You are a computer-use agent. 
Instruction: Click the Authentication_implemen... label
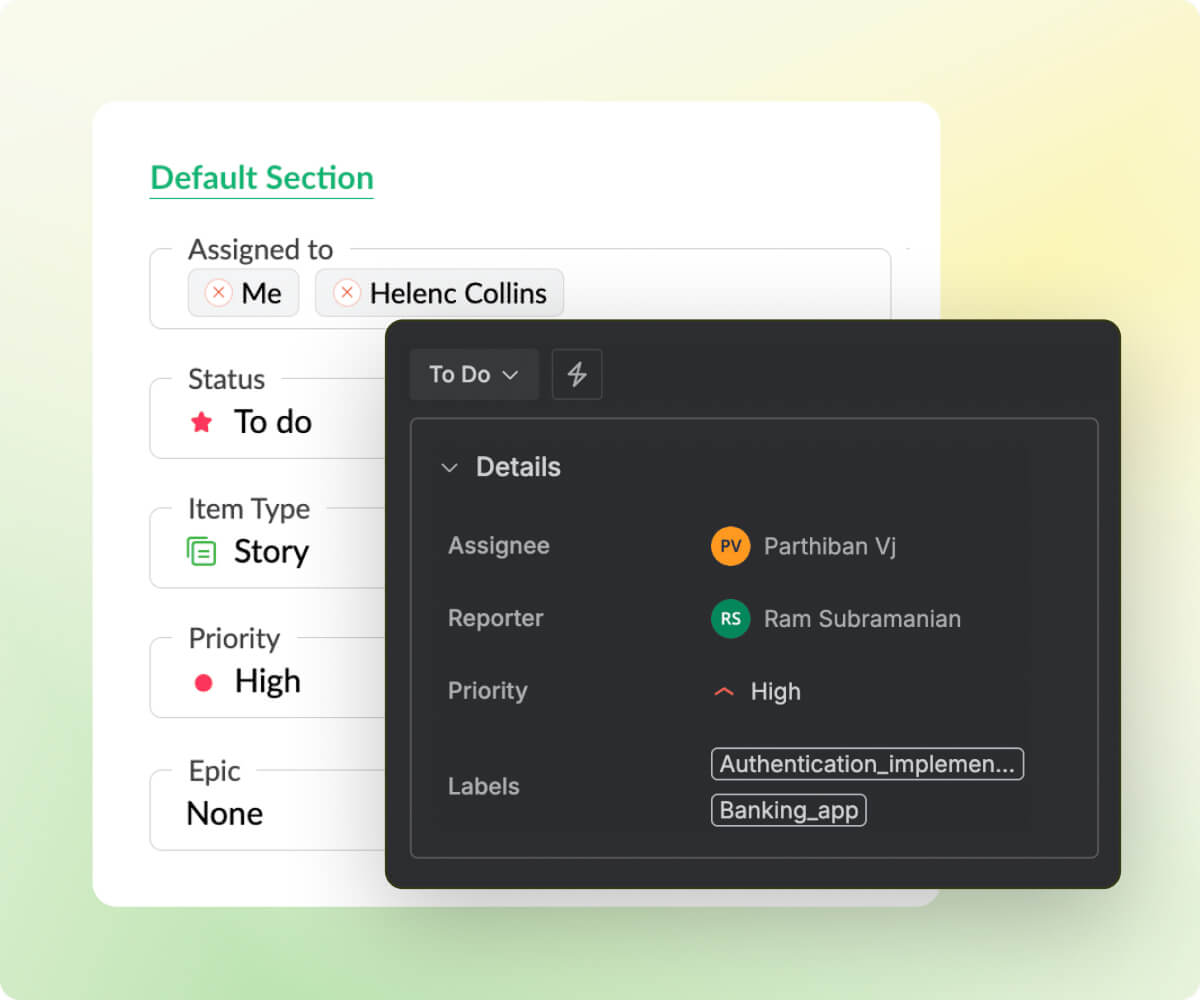867,764
